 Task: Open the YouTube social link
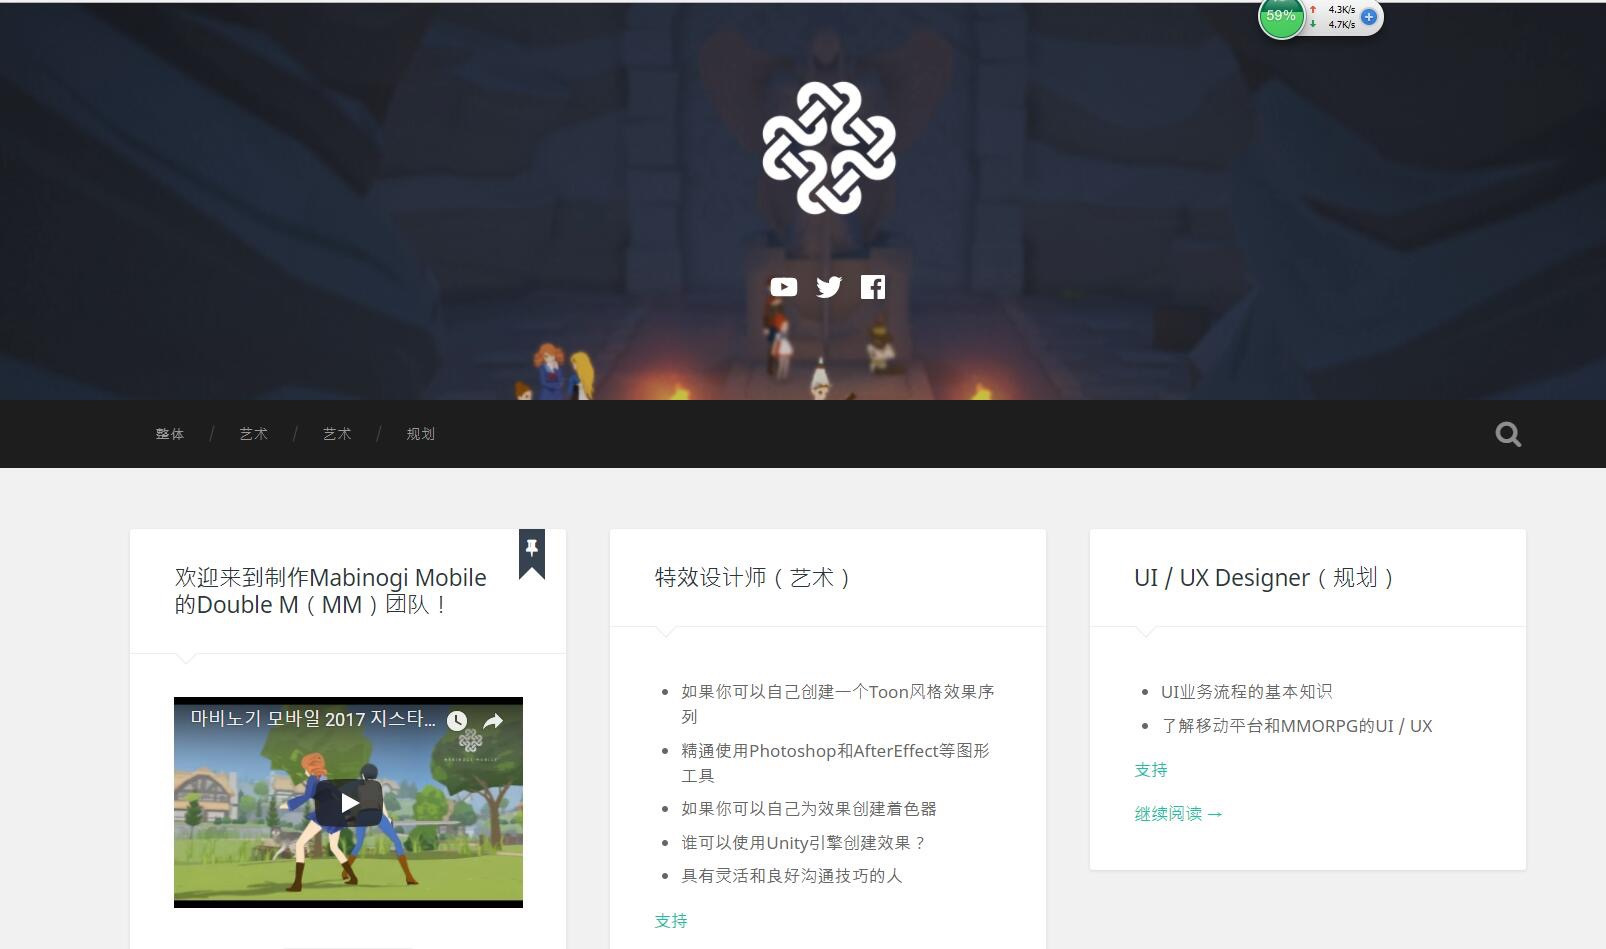pyautogui.click(x=784, y=288)
